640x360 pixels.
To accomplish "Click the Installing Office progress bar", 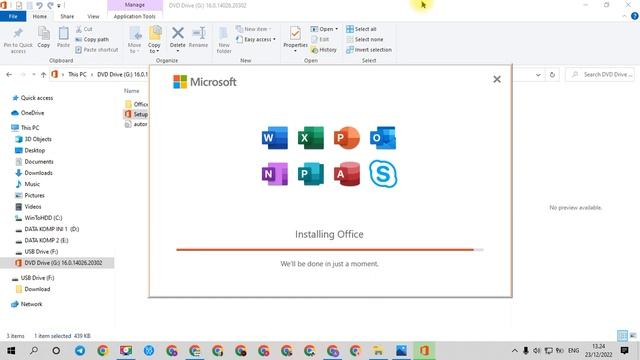I will tap(329, 249).
